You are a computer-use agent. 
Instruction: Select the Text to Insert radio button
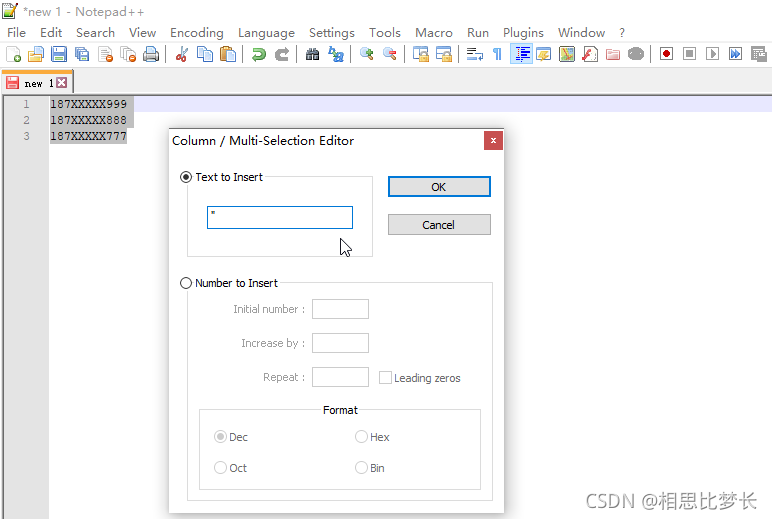click(x=186, y=177)
